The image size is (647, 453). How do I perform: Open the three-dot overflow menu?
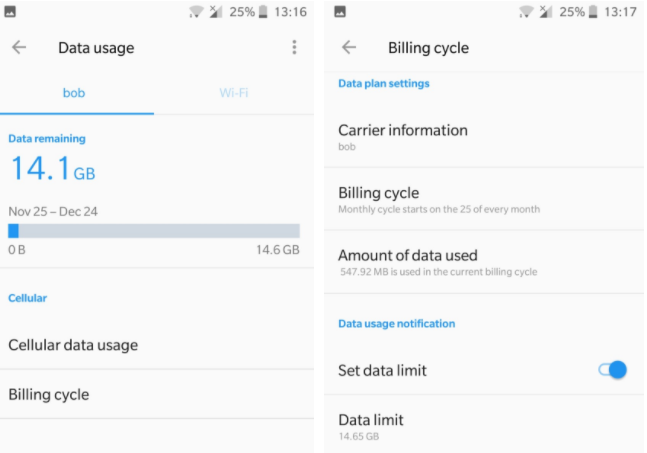[294, 47]
